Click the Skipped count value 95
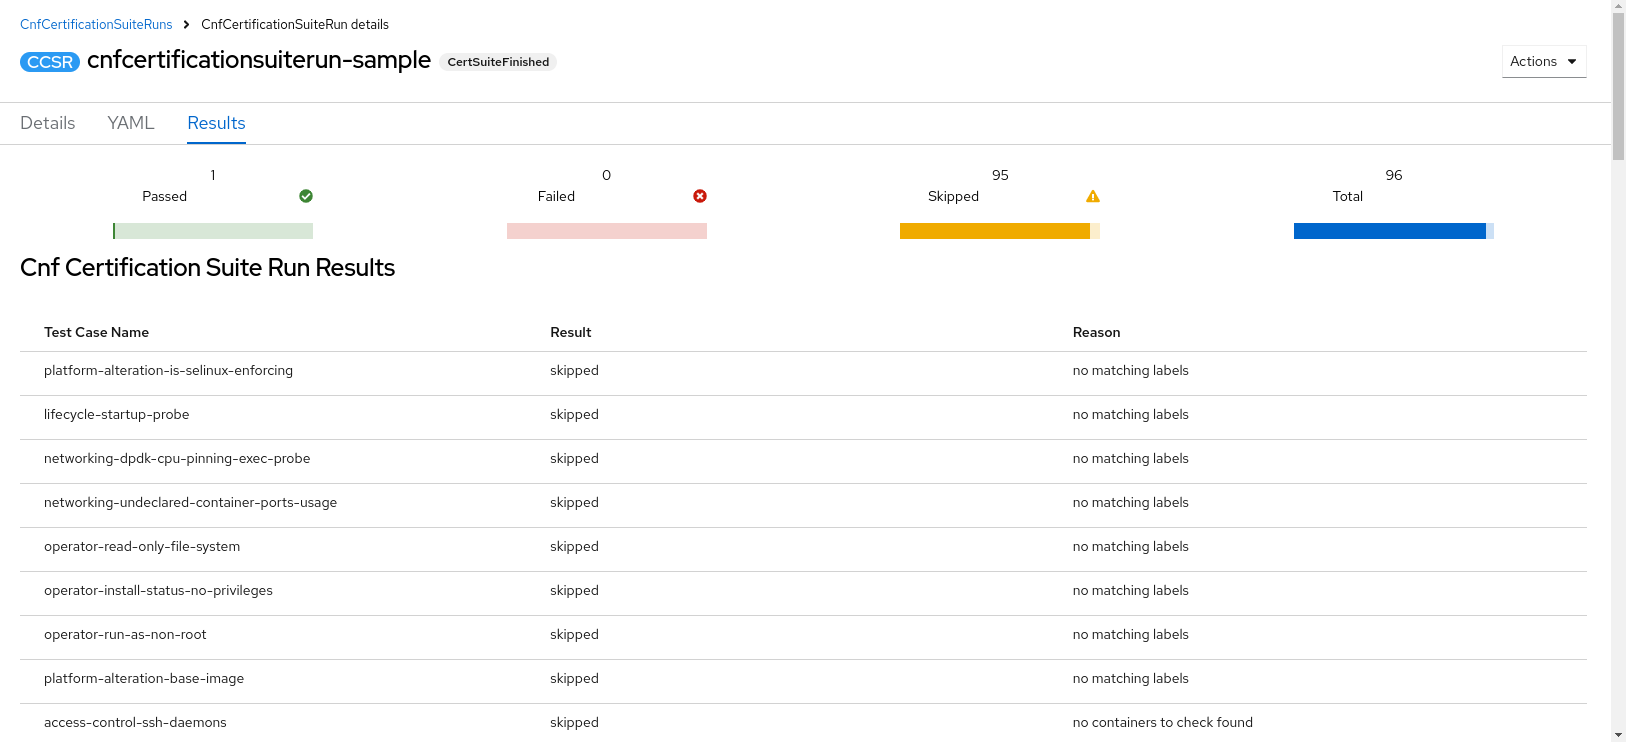 1000,175
